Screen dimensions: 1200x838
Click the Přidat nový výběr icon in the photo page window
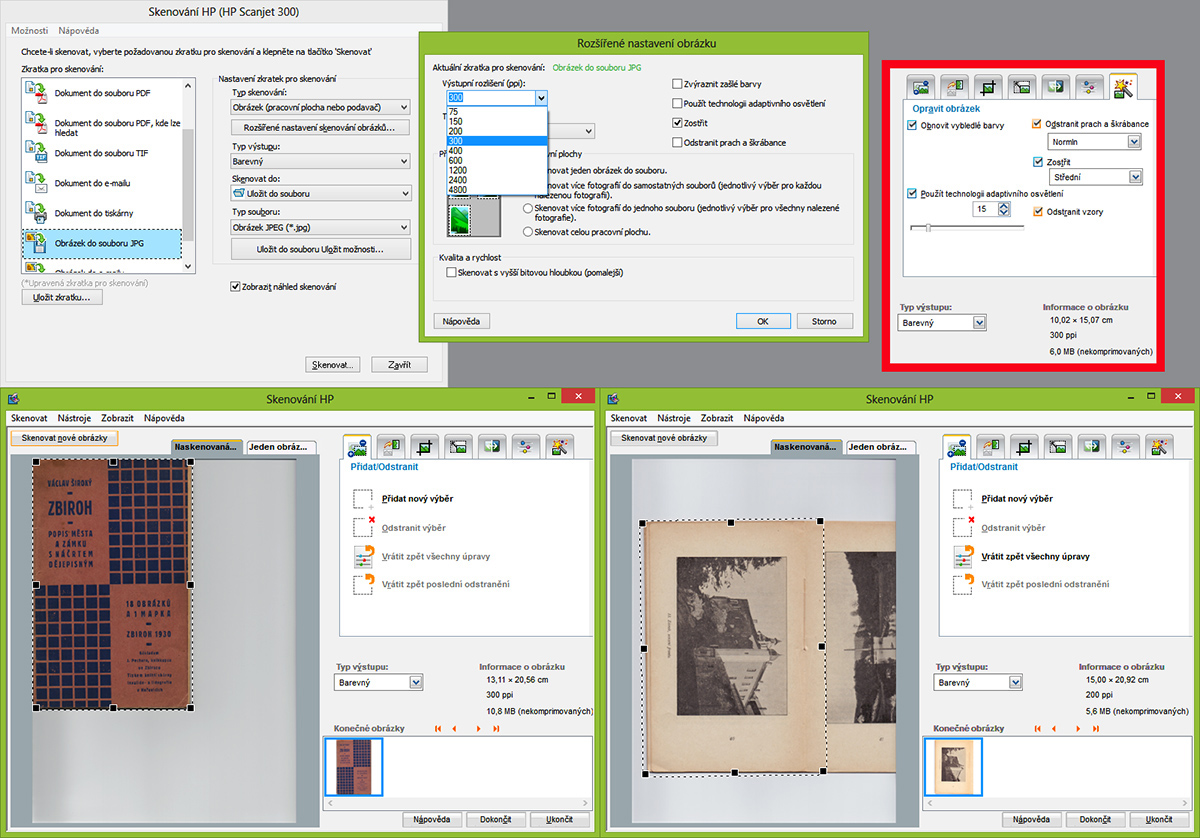(x=963, y=498)
